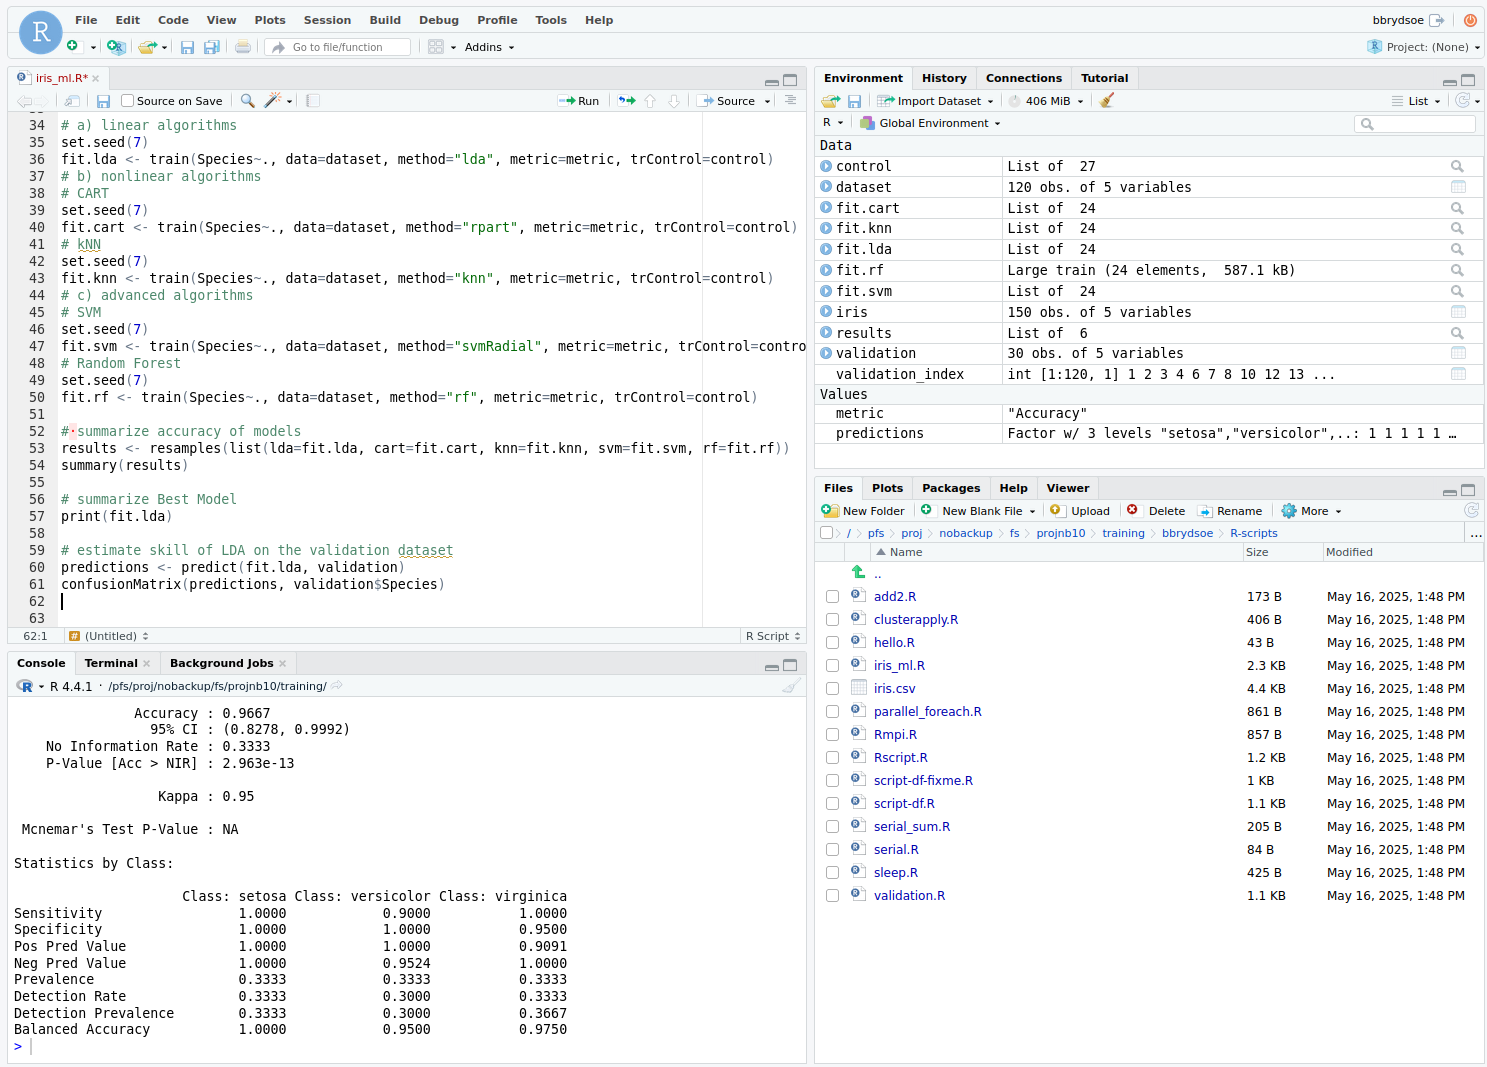1487x1067 pixels.
Task: Click the New File plus icon
Action: [x=72, y=47]
